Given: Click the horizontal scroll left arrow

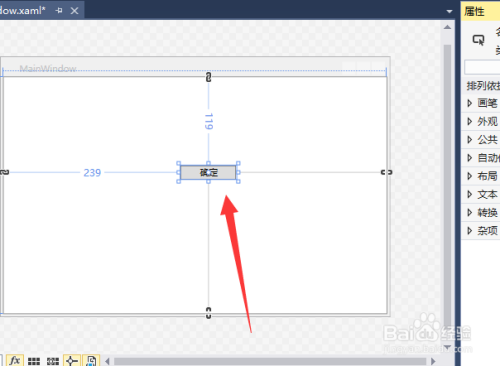Looking at the screenshot, I should 107,361.
